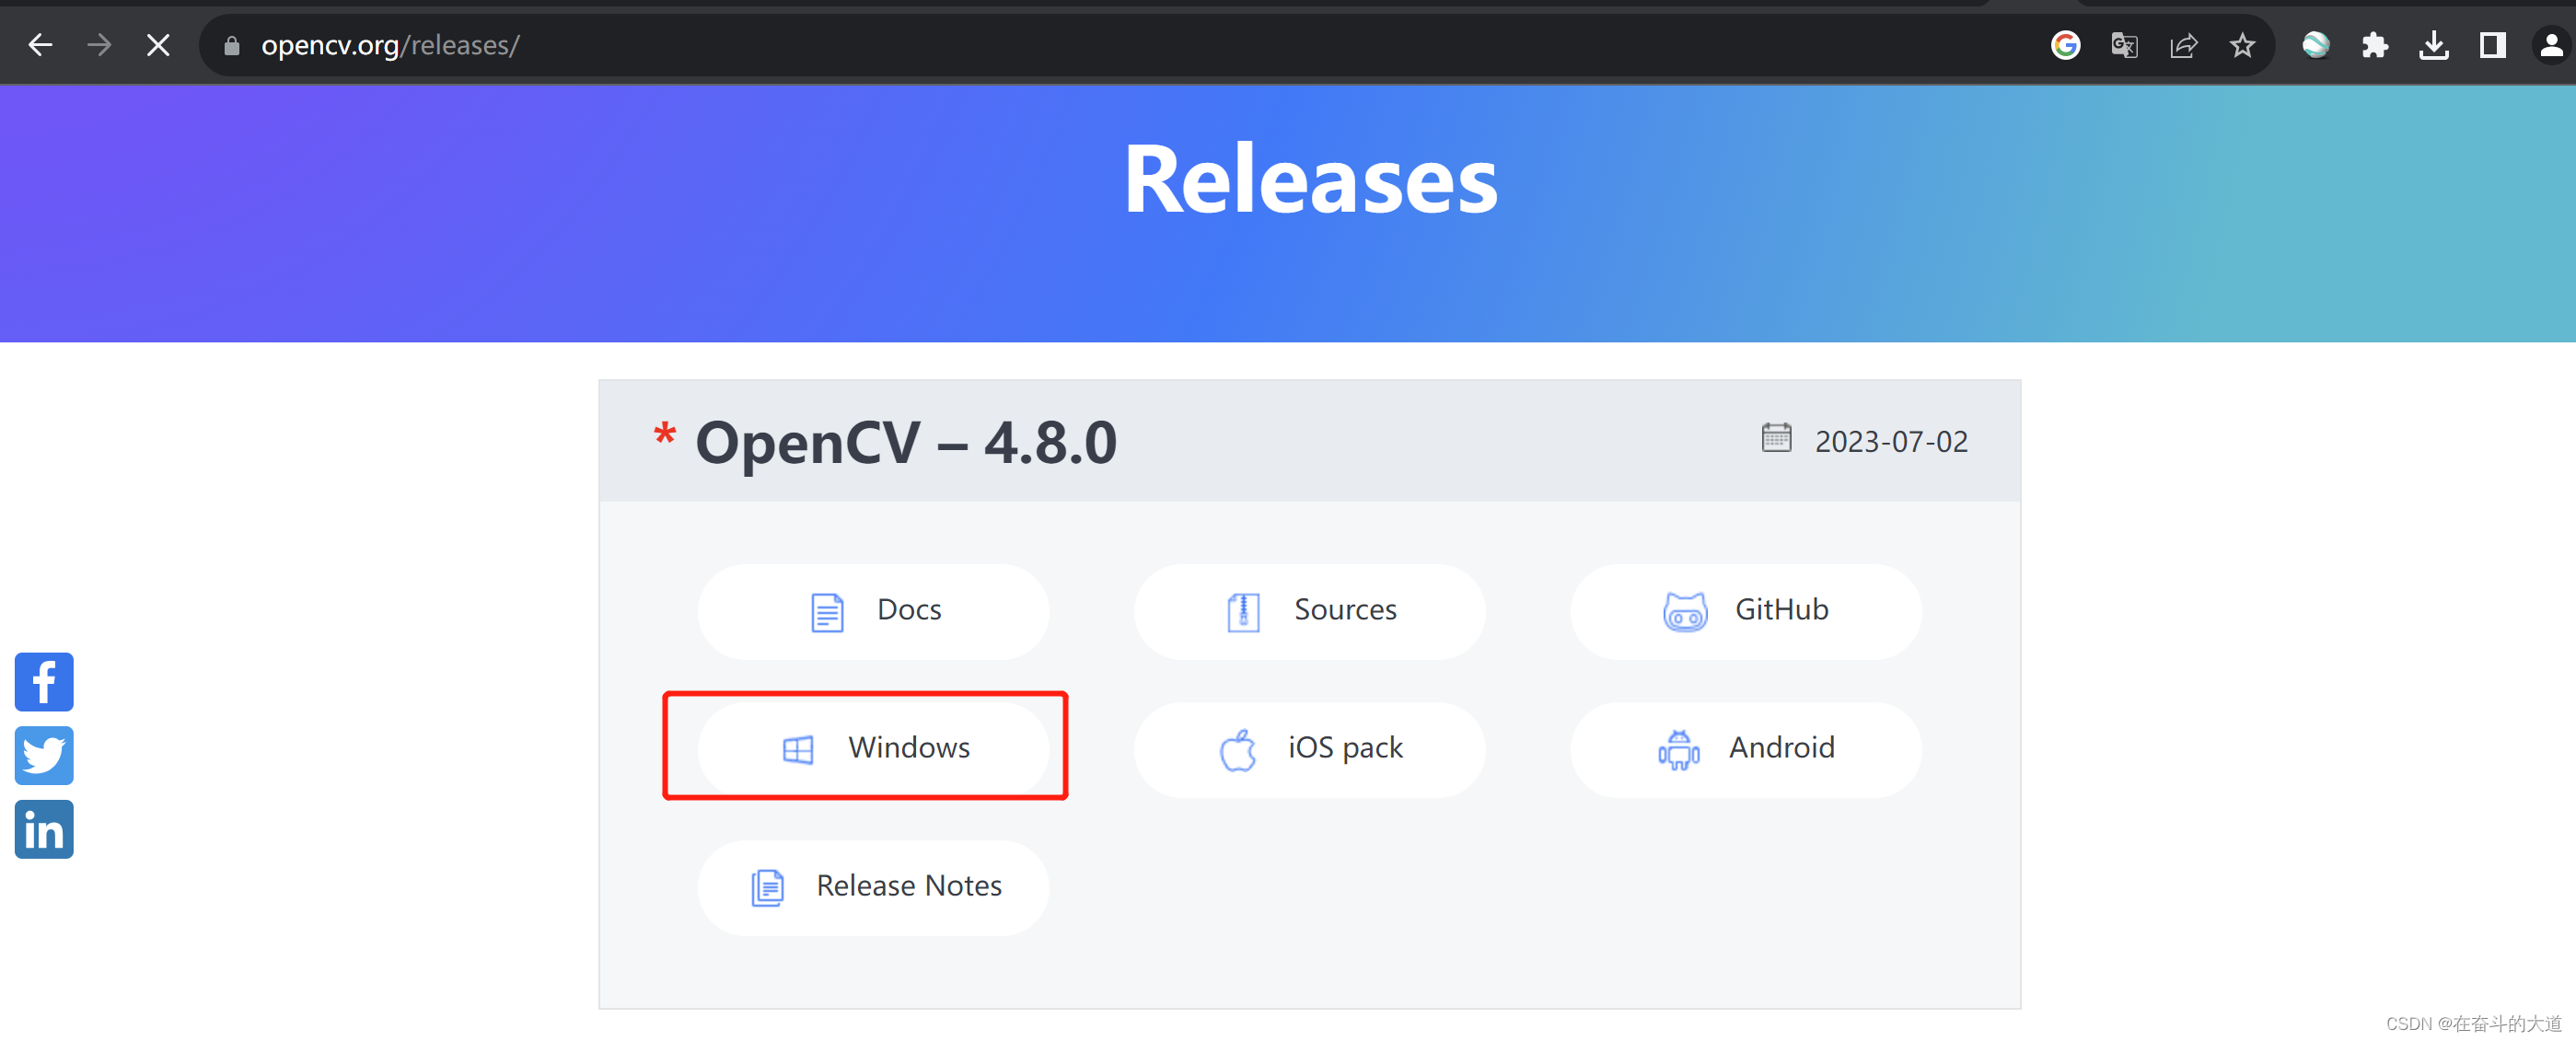The width and height of the screenshot is (2576, 1041).
Task: Open the user profile avatar
Action: coord(2551,45)
